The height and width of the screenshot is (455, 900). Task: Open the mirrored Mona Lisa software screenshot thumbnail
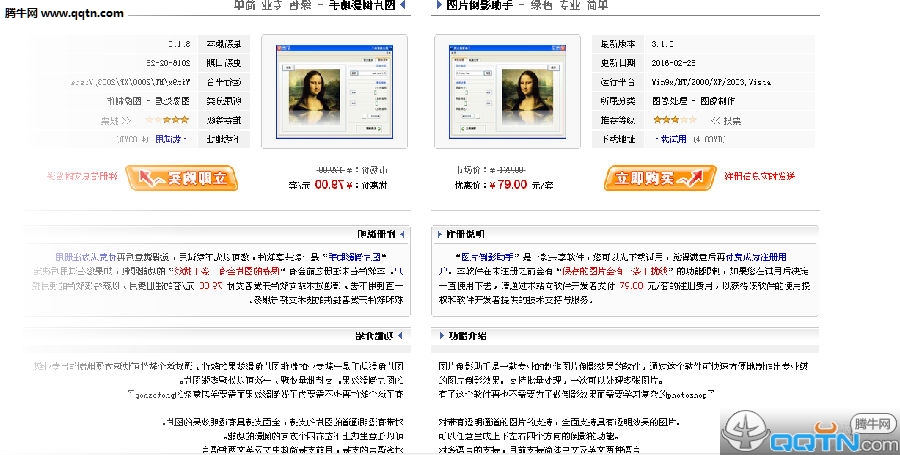click(335, 91)
